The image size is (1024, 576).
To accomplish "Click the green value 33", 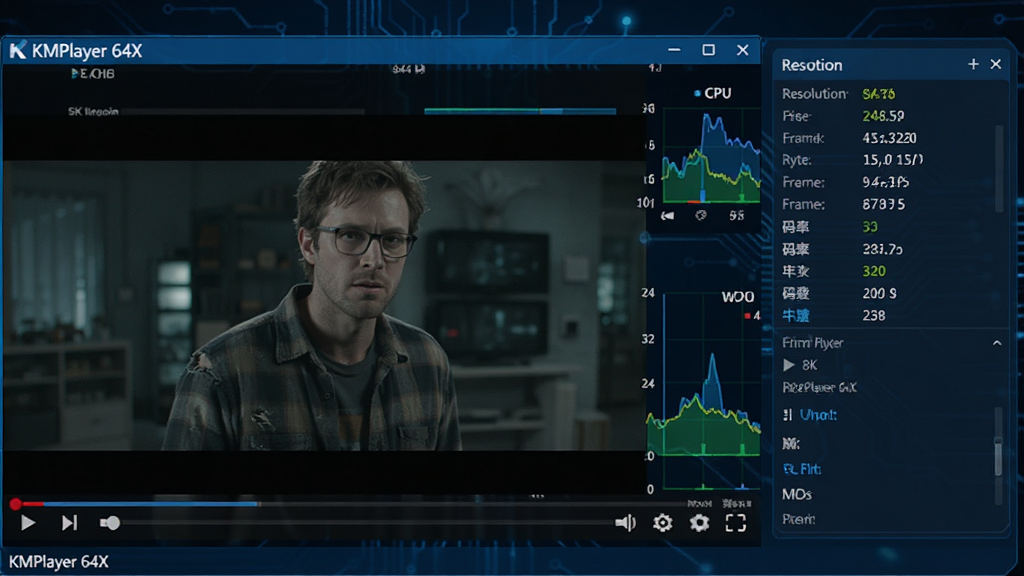I will [870, 227].
